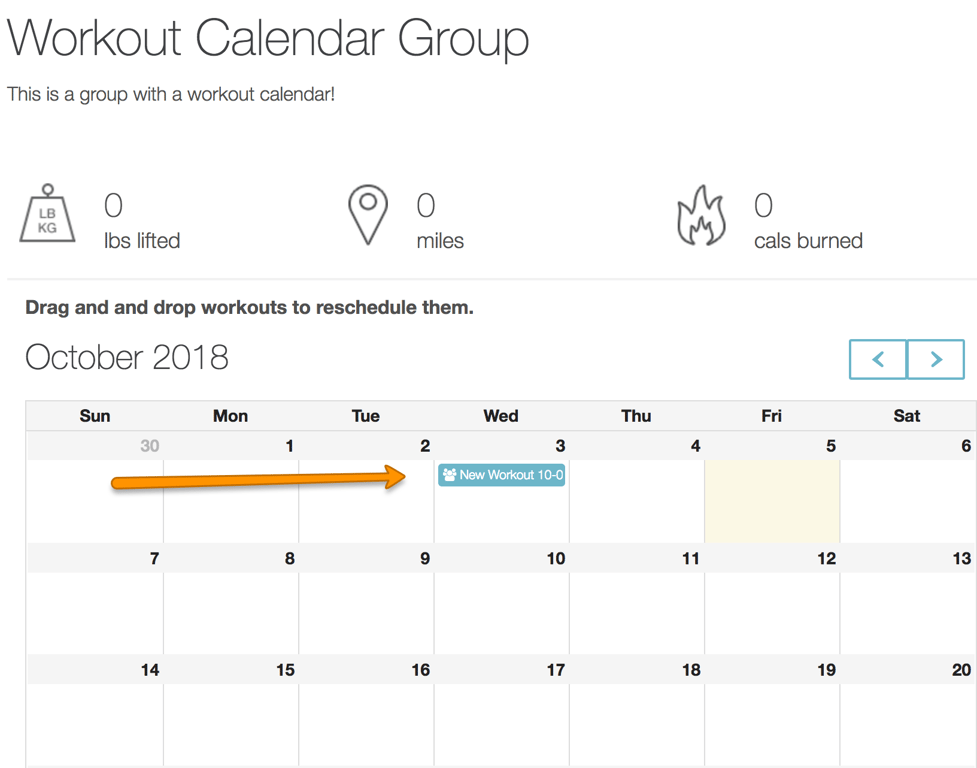
Task: Click the Sun column header
Action: pos(95,416)
